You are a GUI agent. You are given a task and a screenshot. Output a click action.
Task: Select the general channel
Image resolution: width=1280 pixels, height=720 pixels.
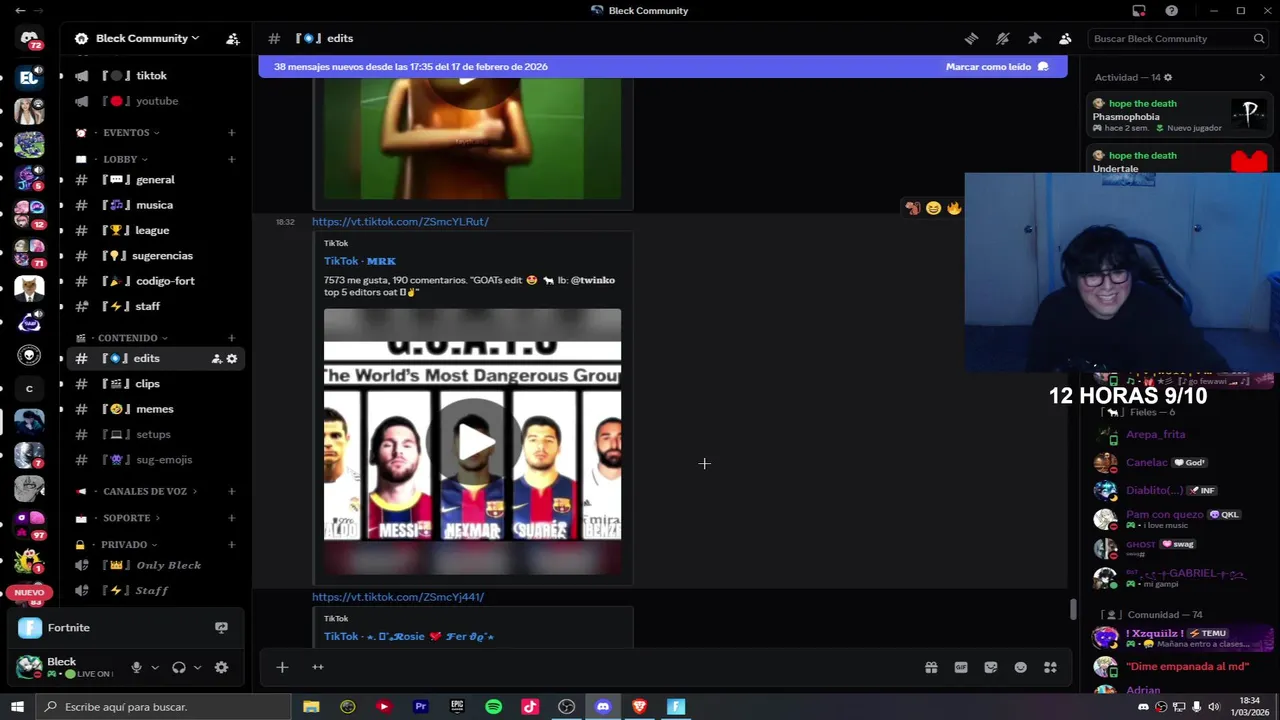[x=156, y=180]
